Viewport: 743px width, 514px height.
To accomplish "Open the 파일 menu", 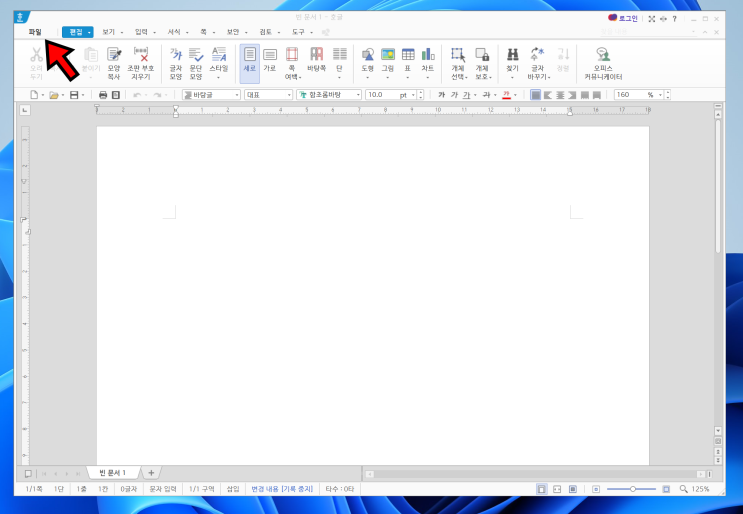I will tap(35, 32).
